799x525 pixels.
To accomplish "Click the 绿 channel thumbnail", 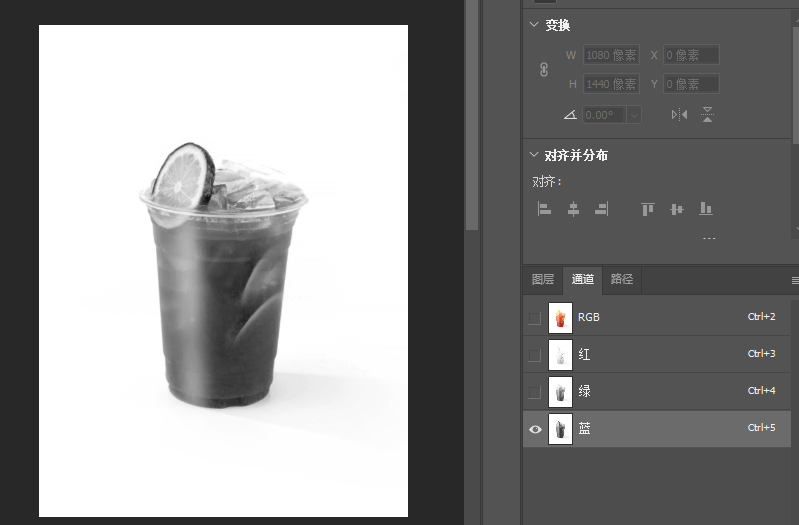I will click(560, 392).
